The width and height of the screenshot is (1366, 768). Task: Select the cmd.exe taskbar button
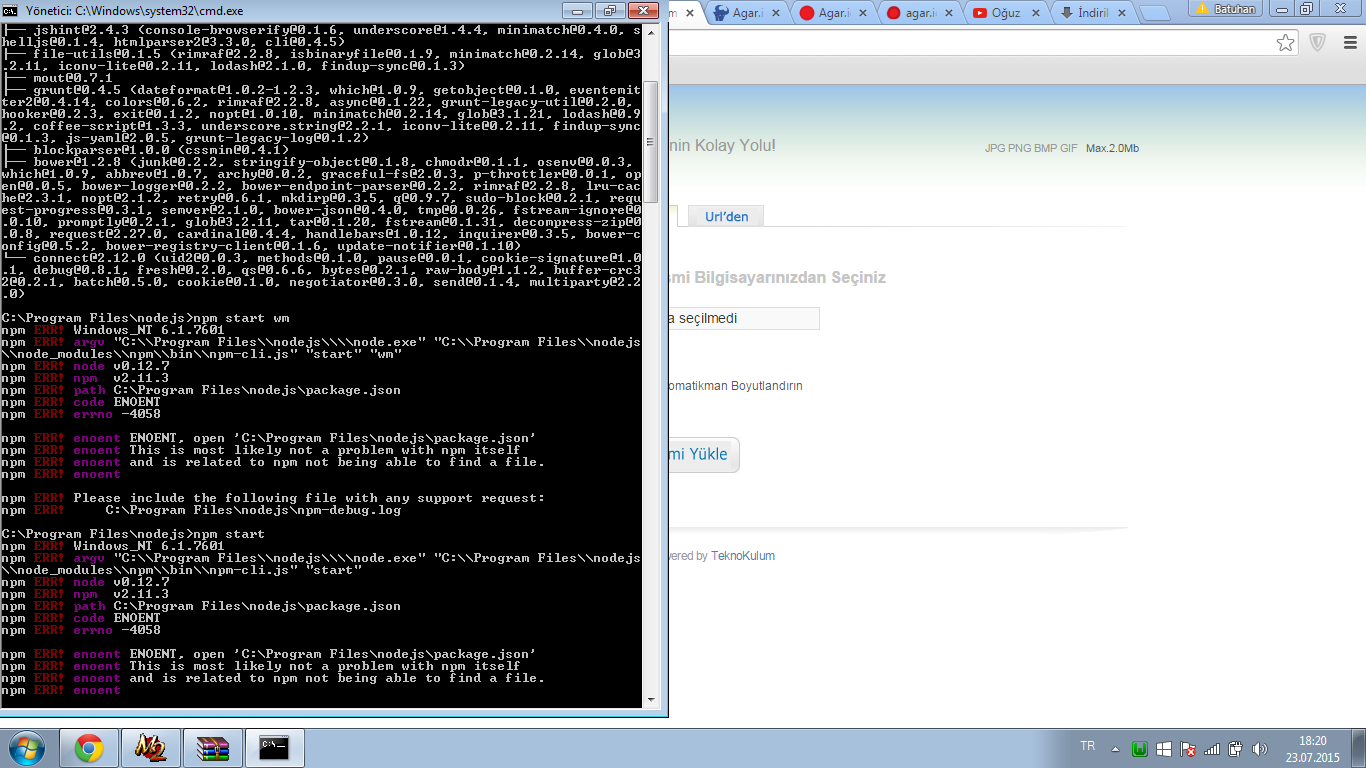click(x=274, y=748)
